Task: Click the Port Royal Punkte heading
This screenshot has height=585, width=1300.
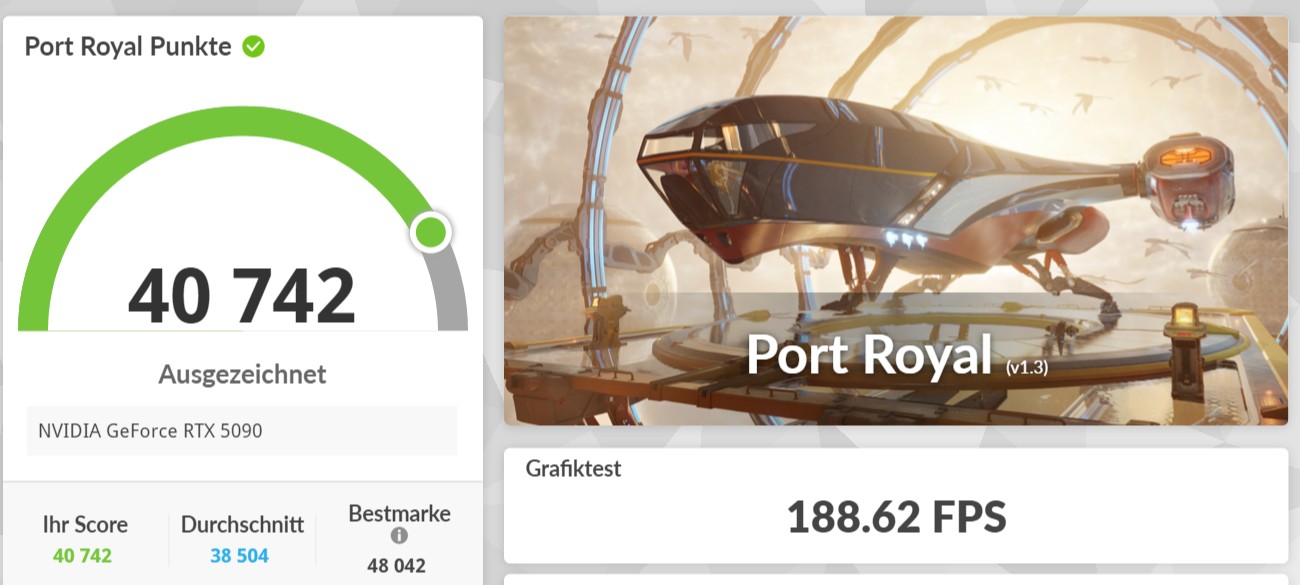Action: point(128,46)
